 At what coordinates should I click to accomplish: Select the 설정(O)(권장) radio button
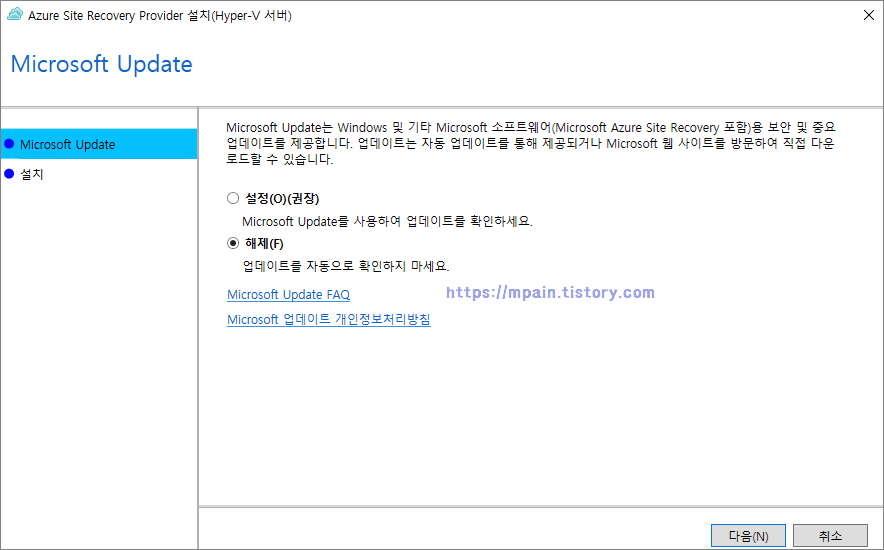(233, 198)
